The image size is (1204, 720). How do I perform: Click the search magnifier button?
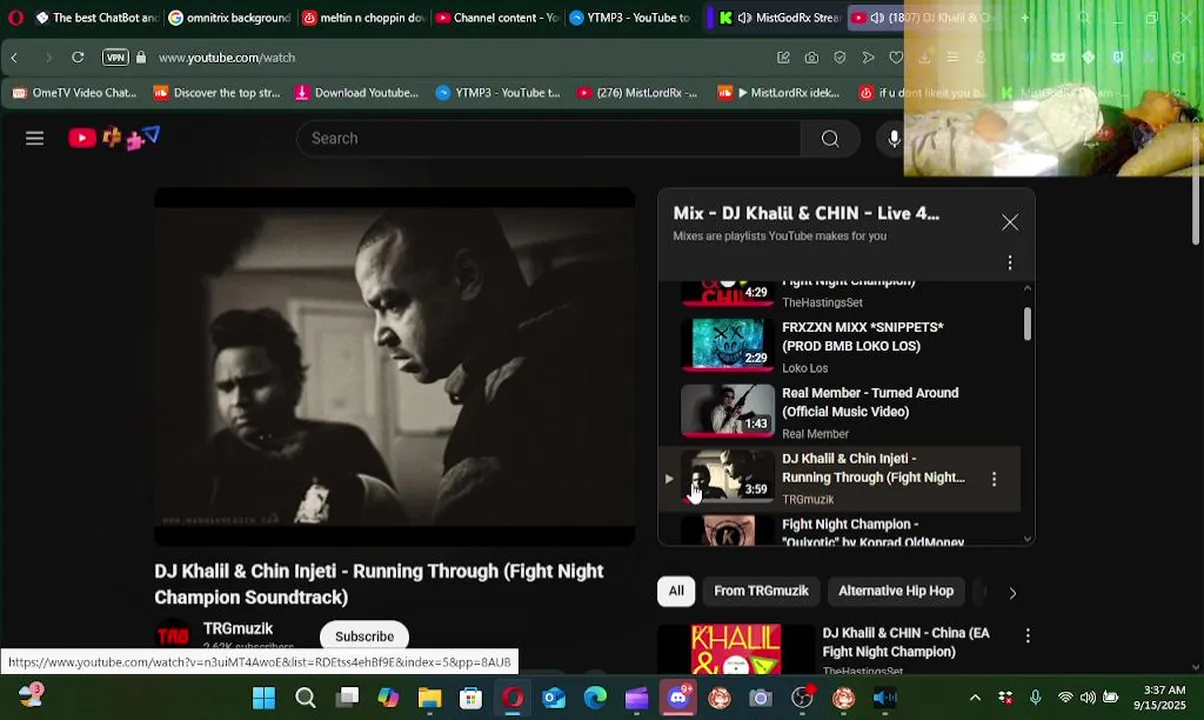(x=830, y=138)
